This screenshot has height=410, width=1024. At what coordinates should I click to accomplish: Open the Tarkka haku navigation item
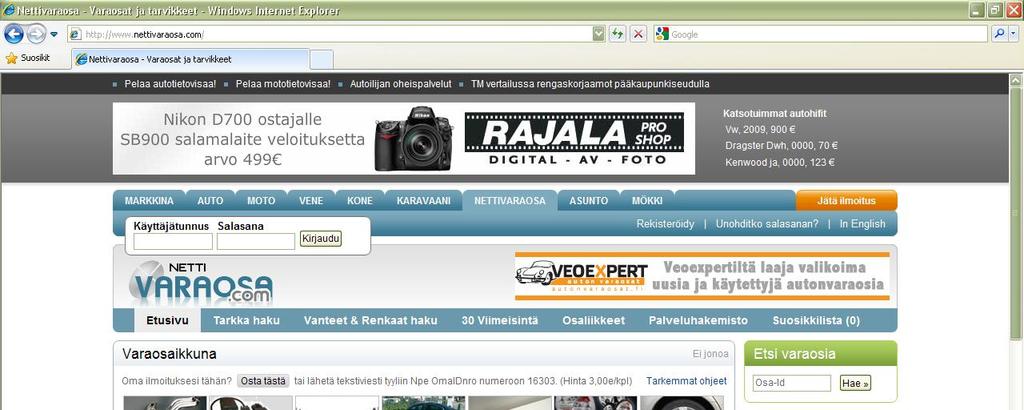click(246, 321)
